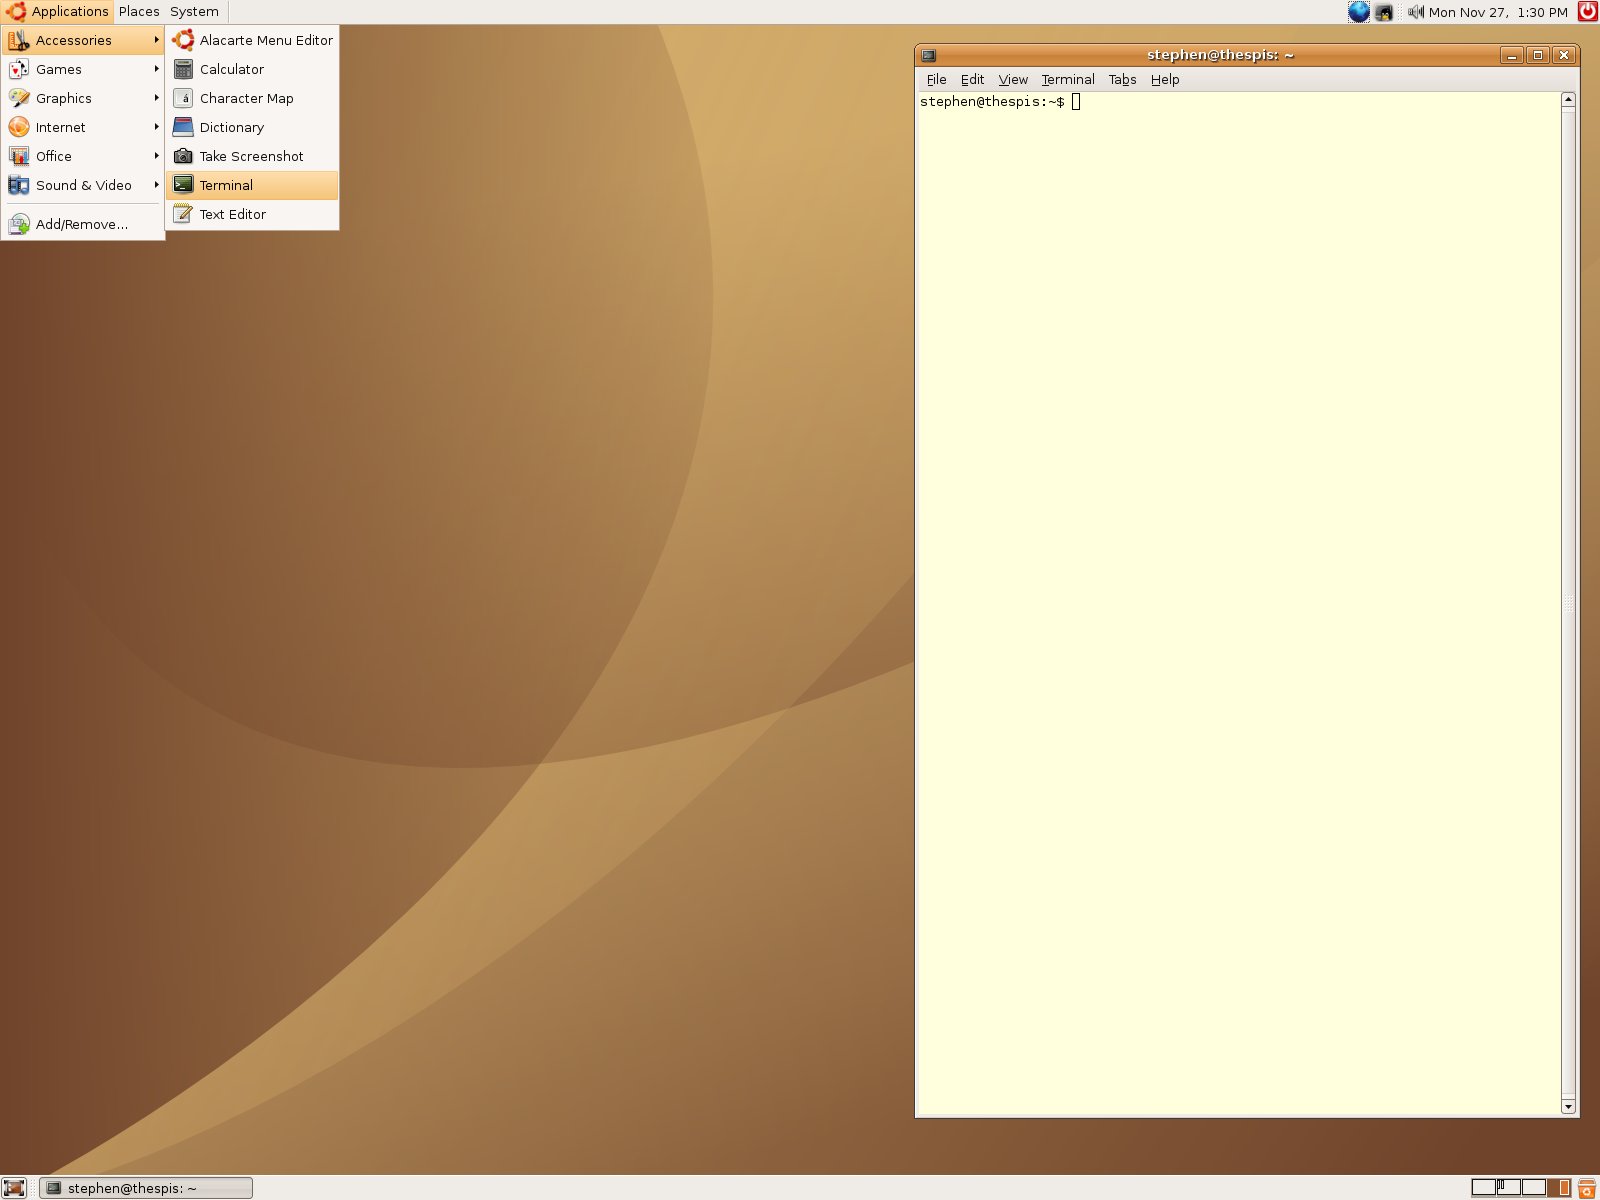Open the System menu

click(194, 12)
